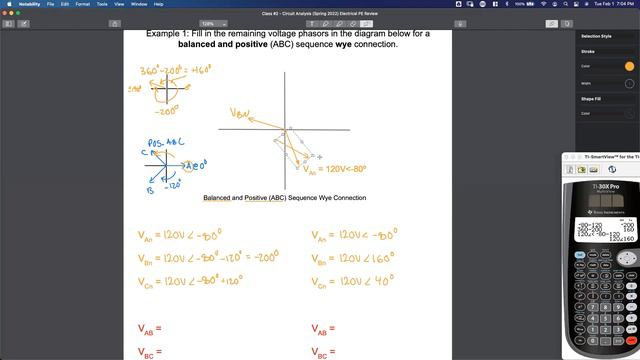Click the right column "VBC =" label
This screenshot has height=360, width=640.
(323, 353)
